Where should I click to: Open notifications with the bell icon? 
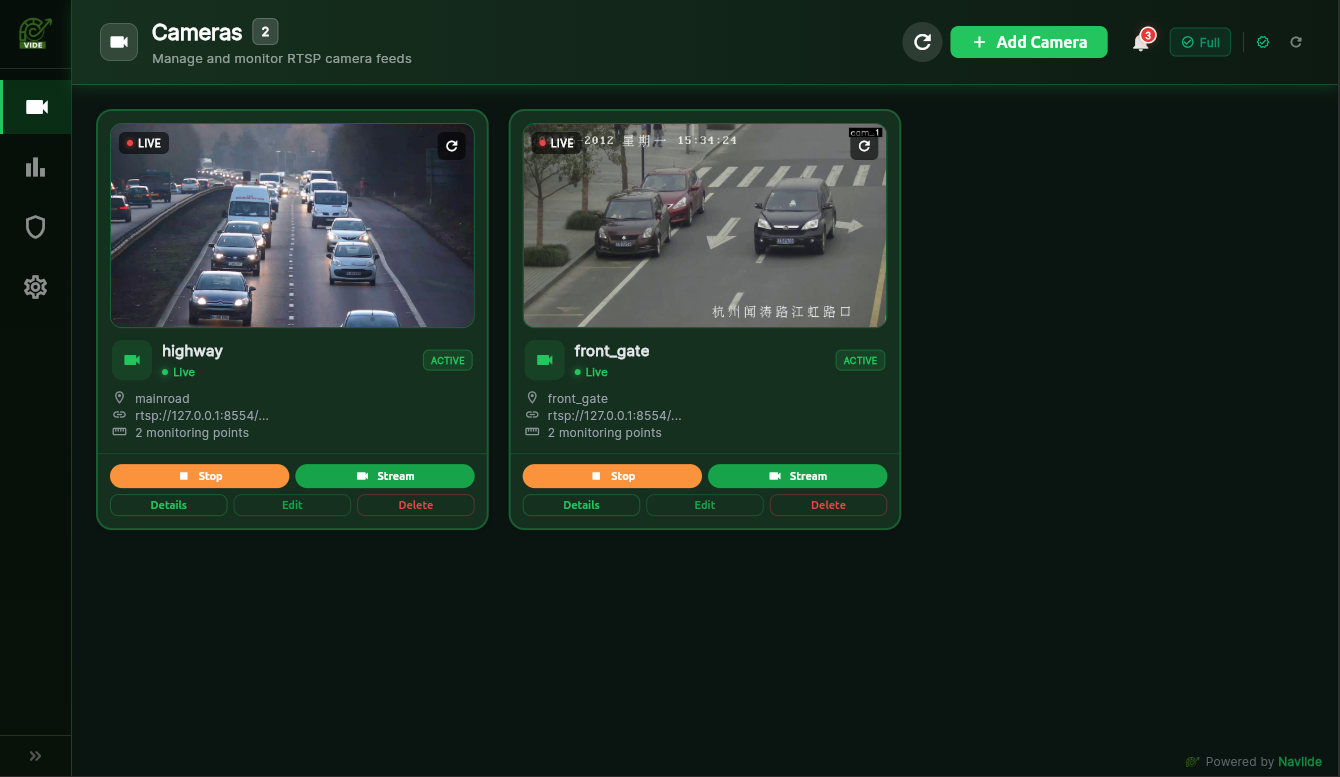point(1141,42)
